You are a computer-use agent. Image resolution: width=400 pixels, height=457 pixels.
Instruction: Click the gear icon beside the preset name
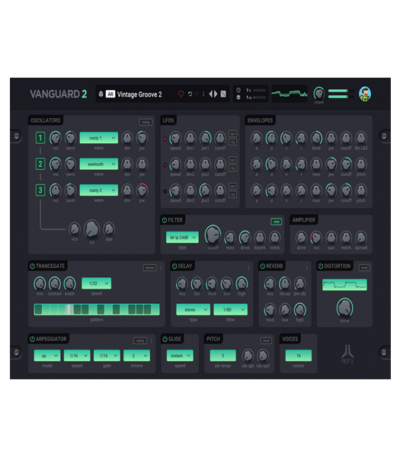click(x=101, y=94)
